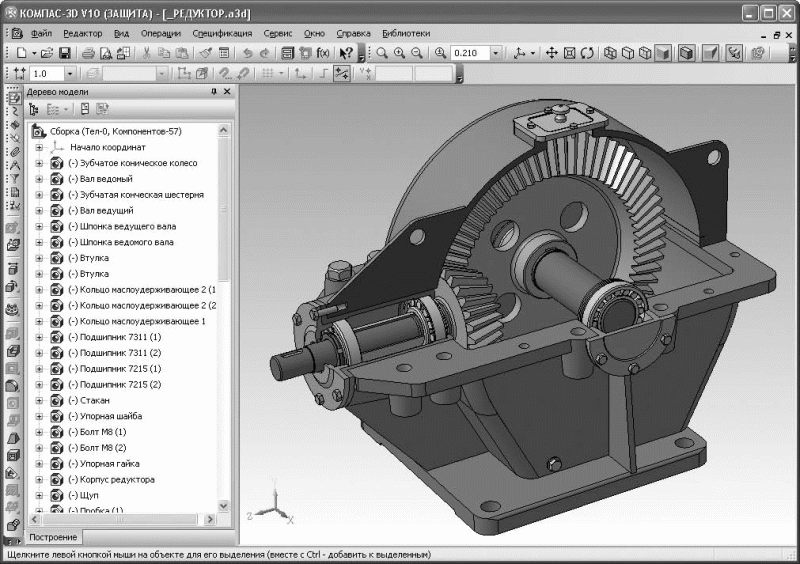Screen dimensions: 800x564
Task: Open the variables f(x) panel
Action: click(322, 52)
